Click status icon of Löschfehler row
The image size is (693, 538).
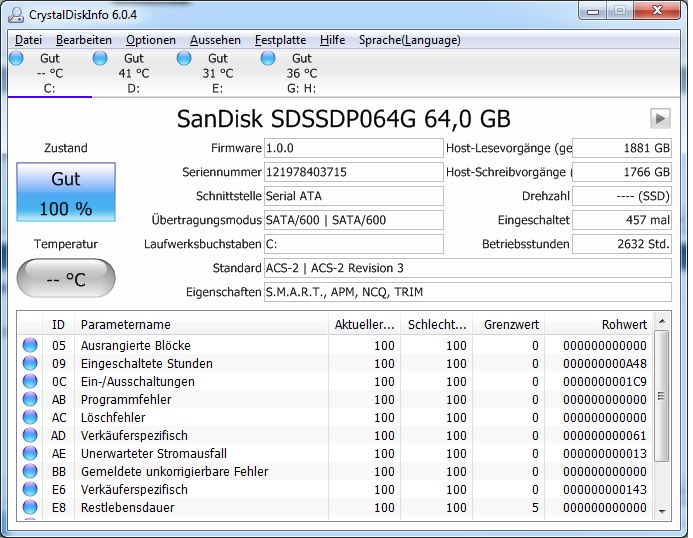30,417
